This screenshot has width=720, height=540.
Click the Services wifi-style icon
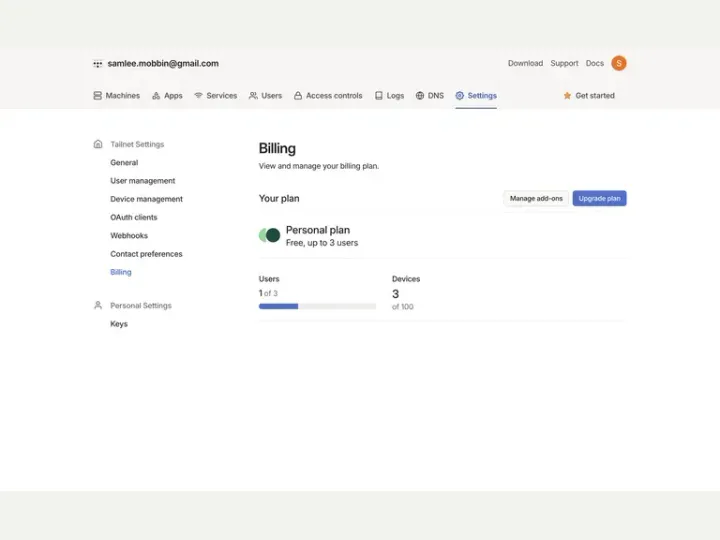point(198,96)
